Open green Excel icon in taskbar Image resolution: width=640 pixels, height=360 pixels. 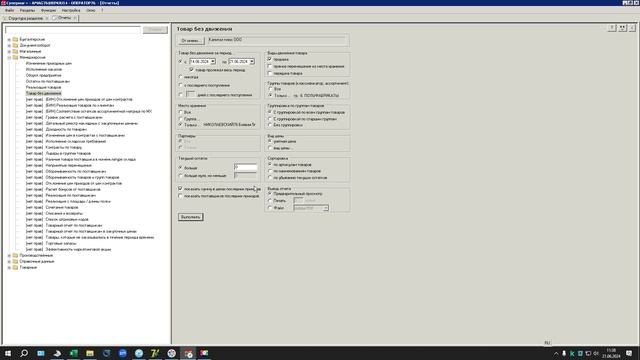[73, 353]
